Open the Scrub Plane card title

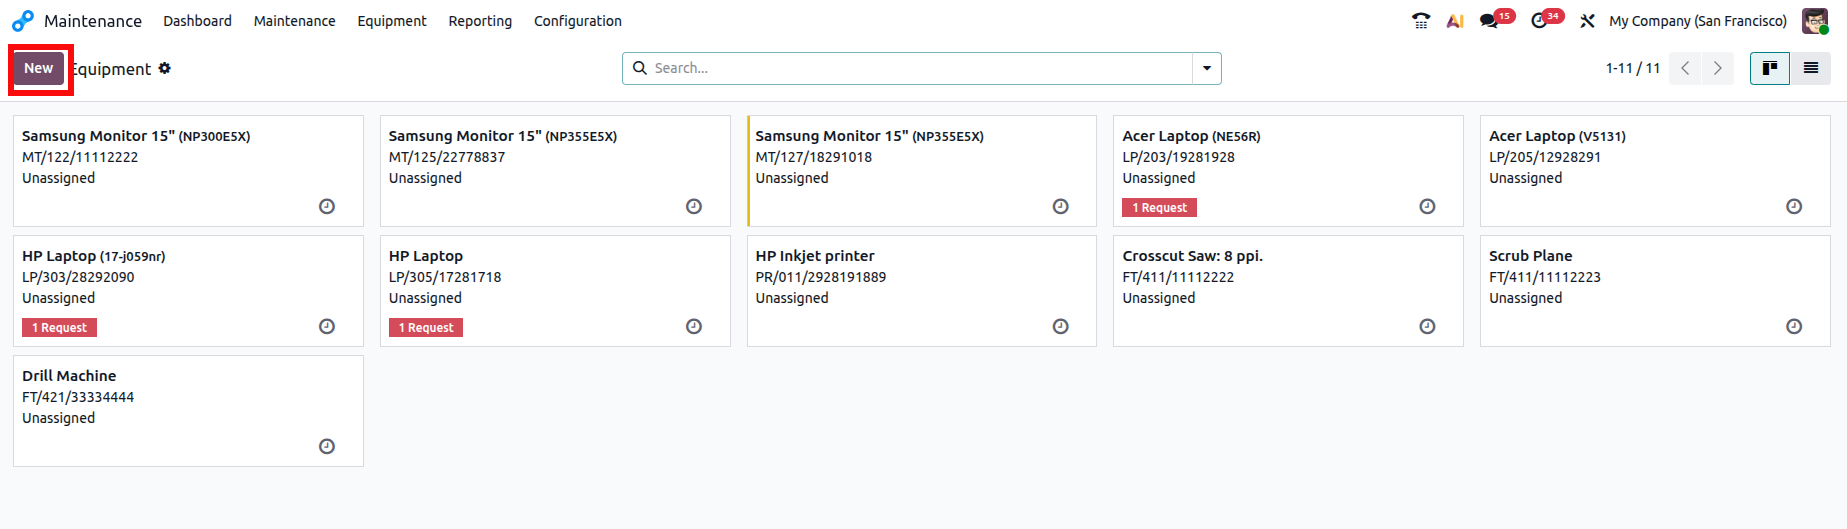pyautogui.click(x=1531, y=256)
